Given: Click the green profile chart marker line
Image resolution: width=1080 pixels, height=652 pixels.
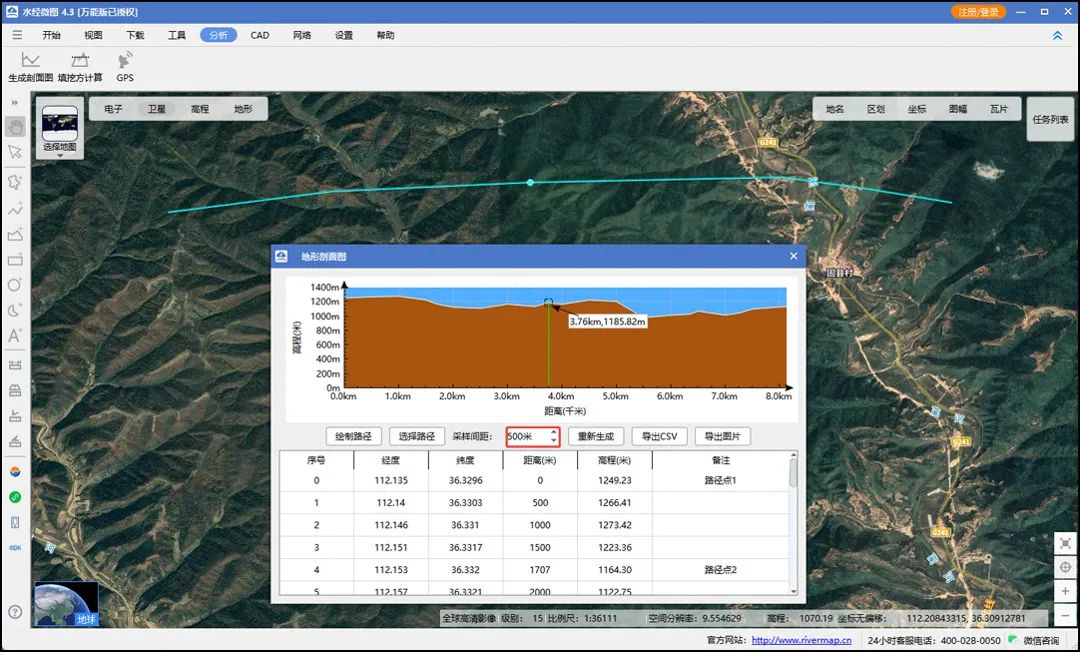Looking at the screenshot, I should [x=549, y=344].
